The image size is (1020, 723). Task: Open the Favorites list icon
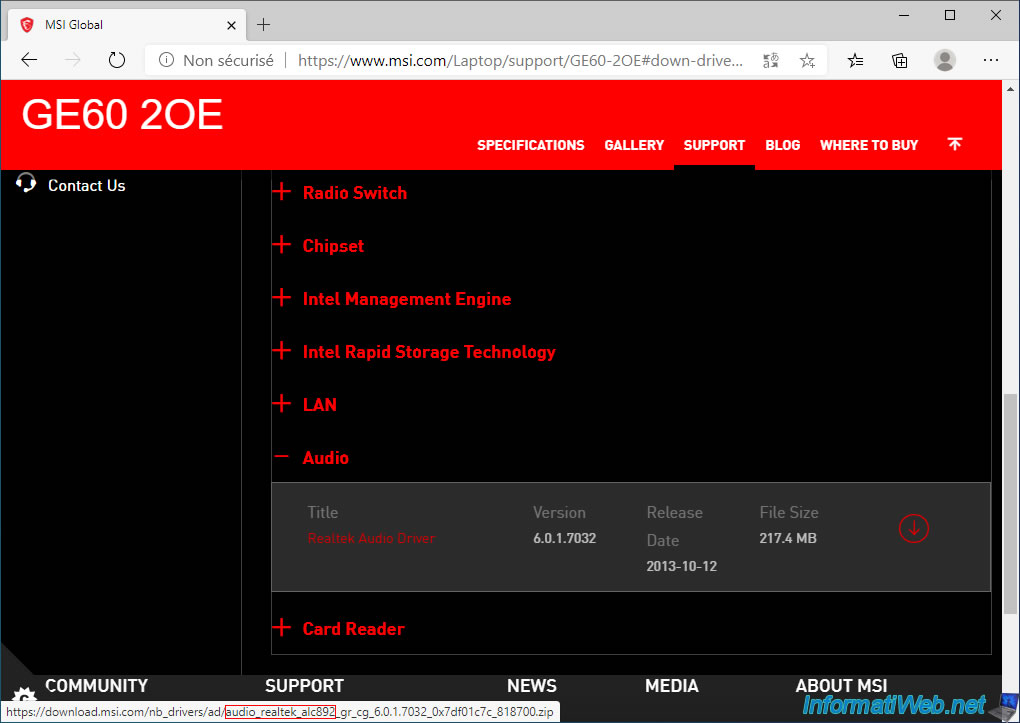(x=855, y=61)
